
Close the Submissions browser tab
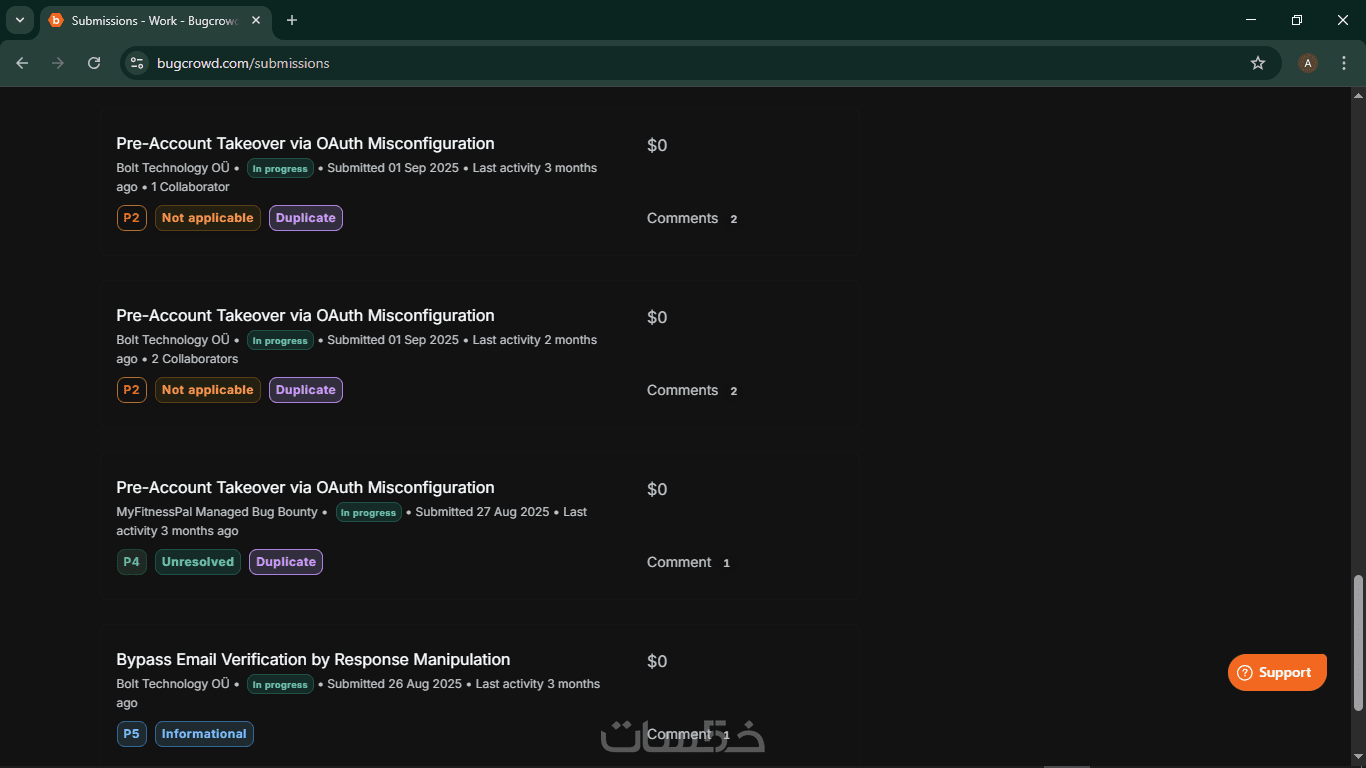click(257, 20)
